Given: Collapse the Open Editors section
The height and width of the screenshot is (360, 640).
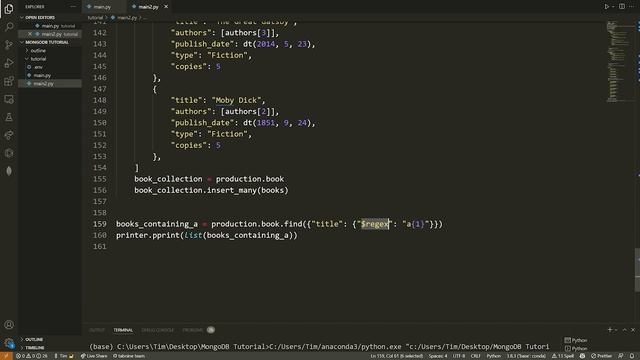Looking at the screenshot, I should (x=50, y=18).
